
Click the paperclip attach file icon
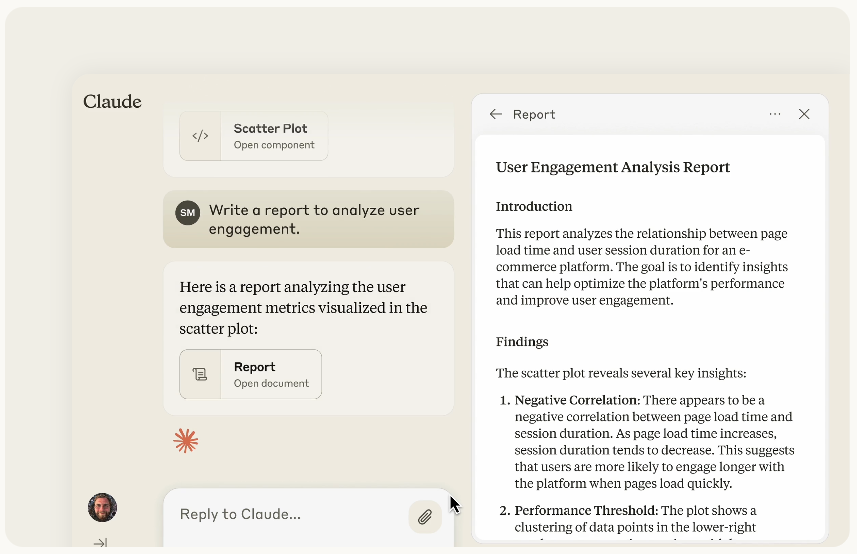tap(425, 517)
